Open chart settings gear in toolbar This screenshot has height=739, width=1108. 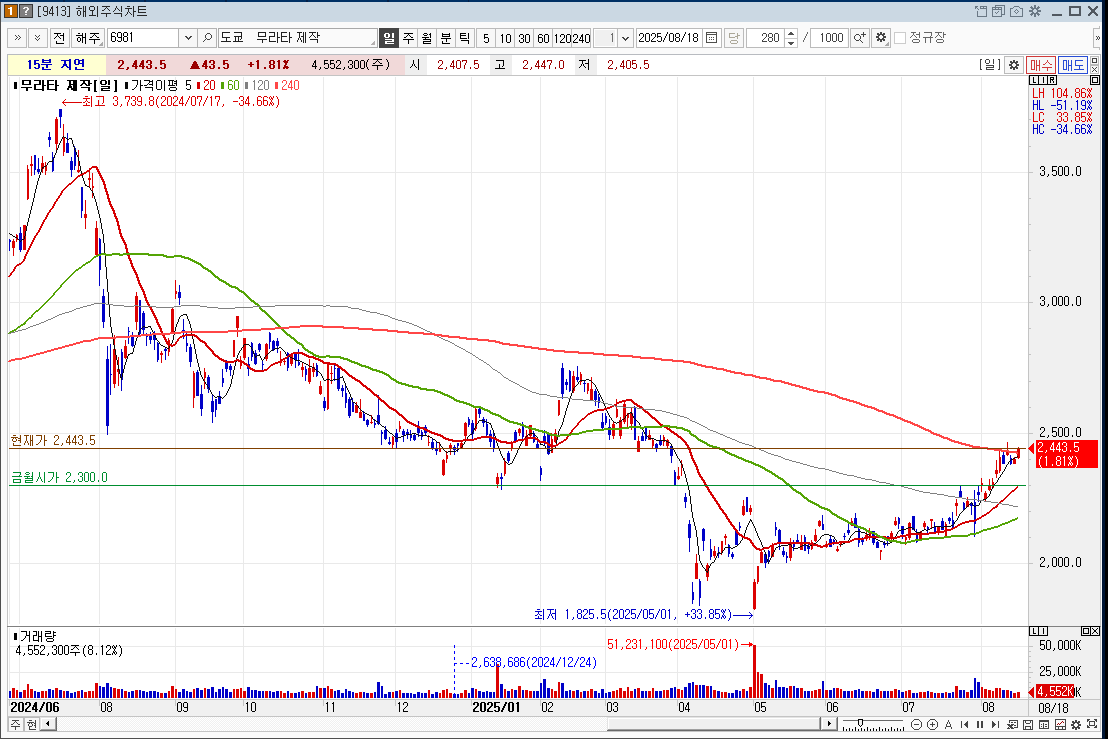(880, 38)
